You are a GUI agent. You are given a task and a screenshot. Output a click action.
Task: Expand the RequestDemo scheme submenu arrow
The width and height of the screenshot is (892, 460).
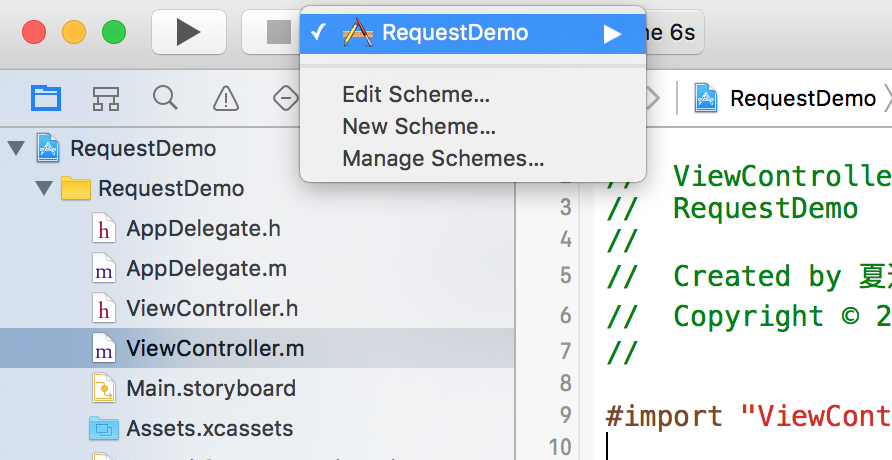612,33
